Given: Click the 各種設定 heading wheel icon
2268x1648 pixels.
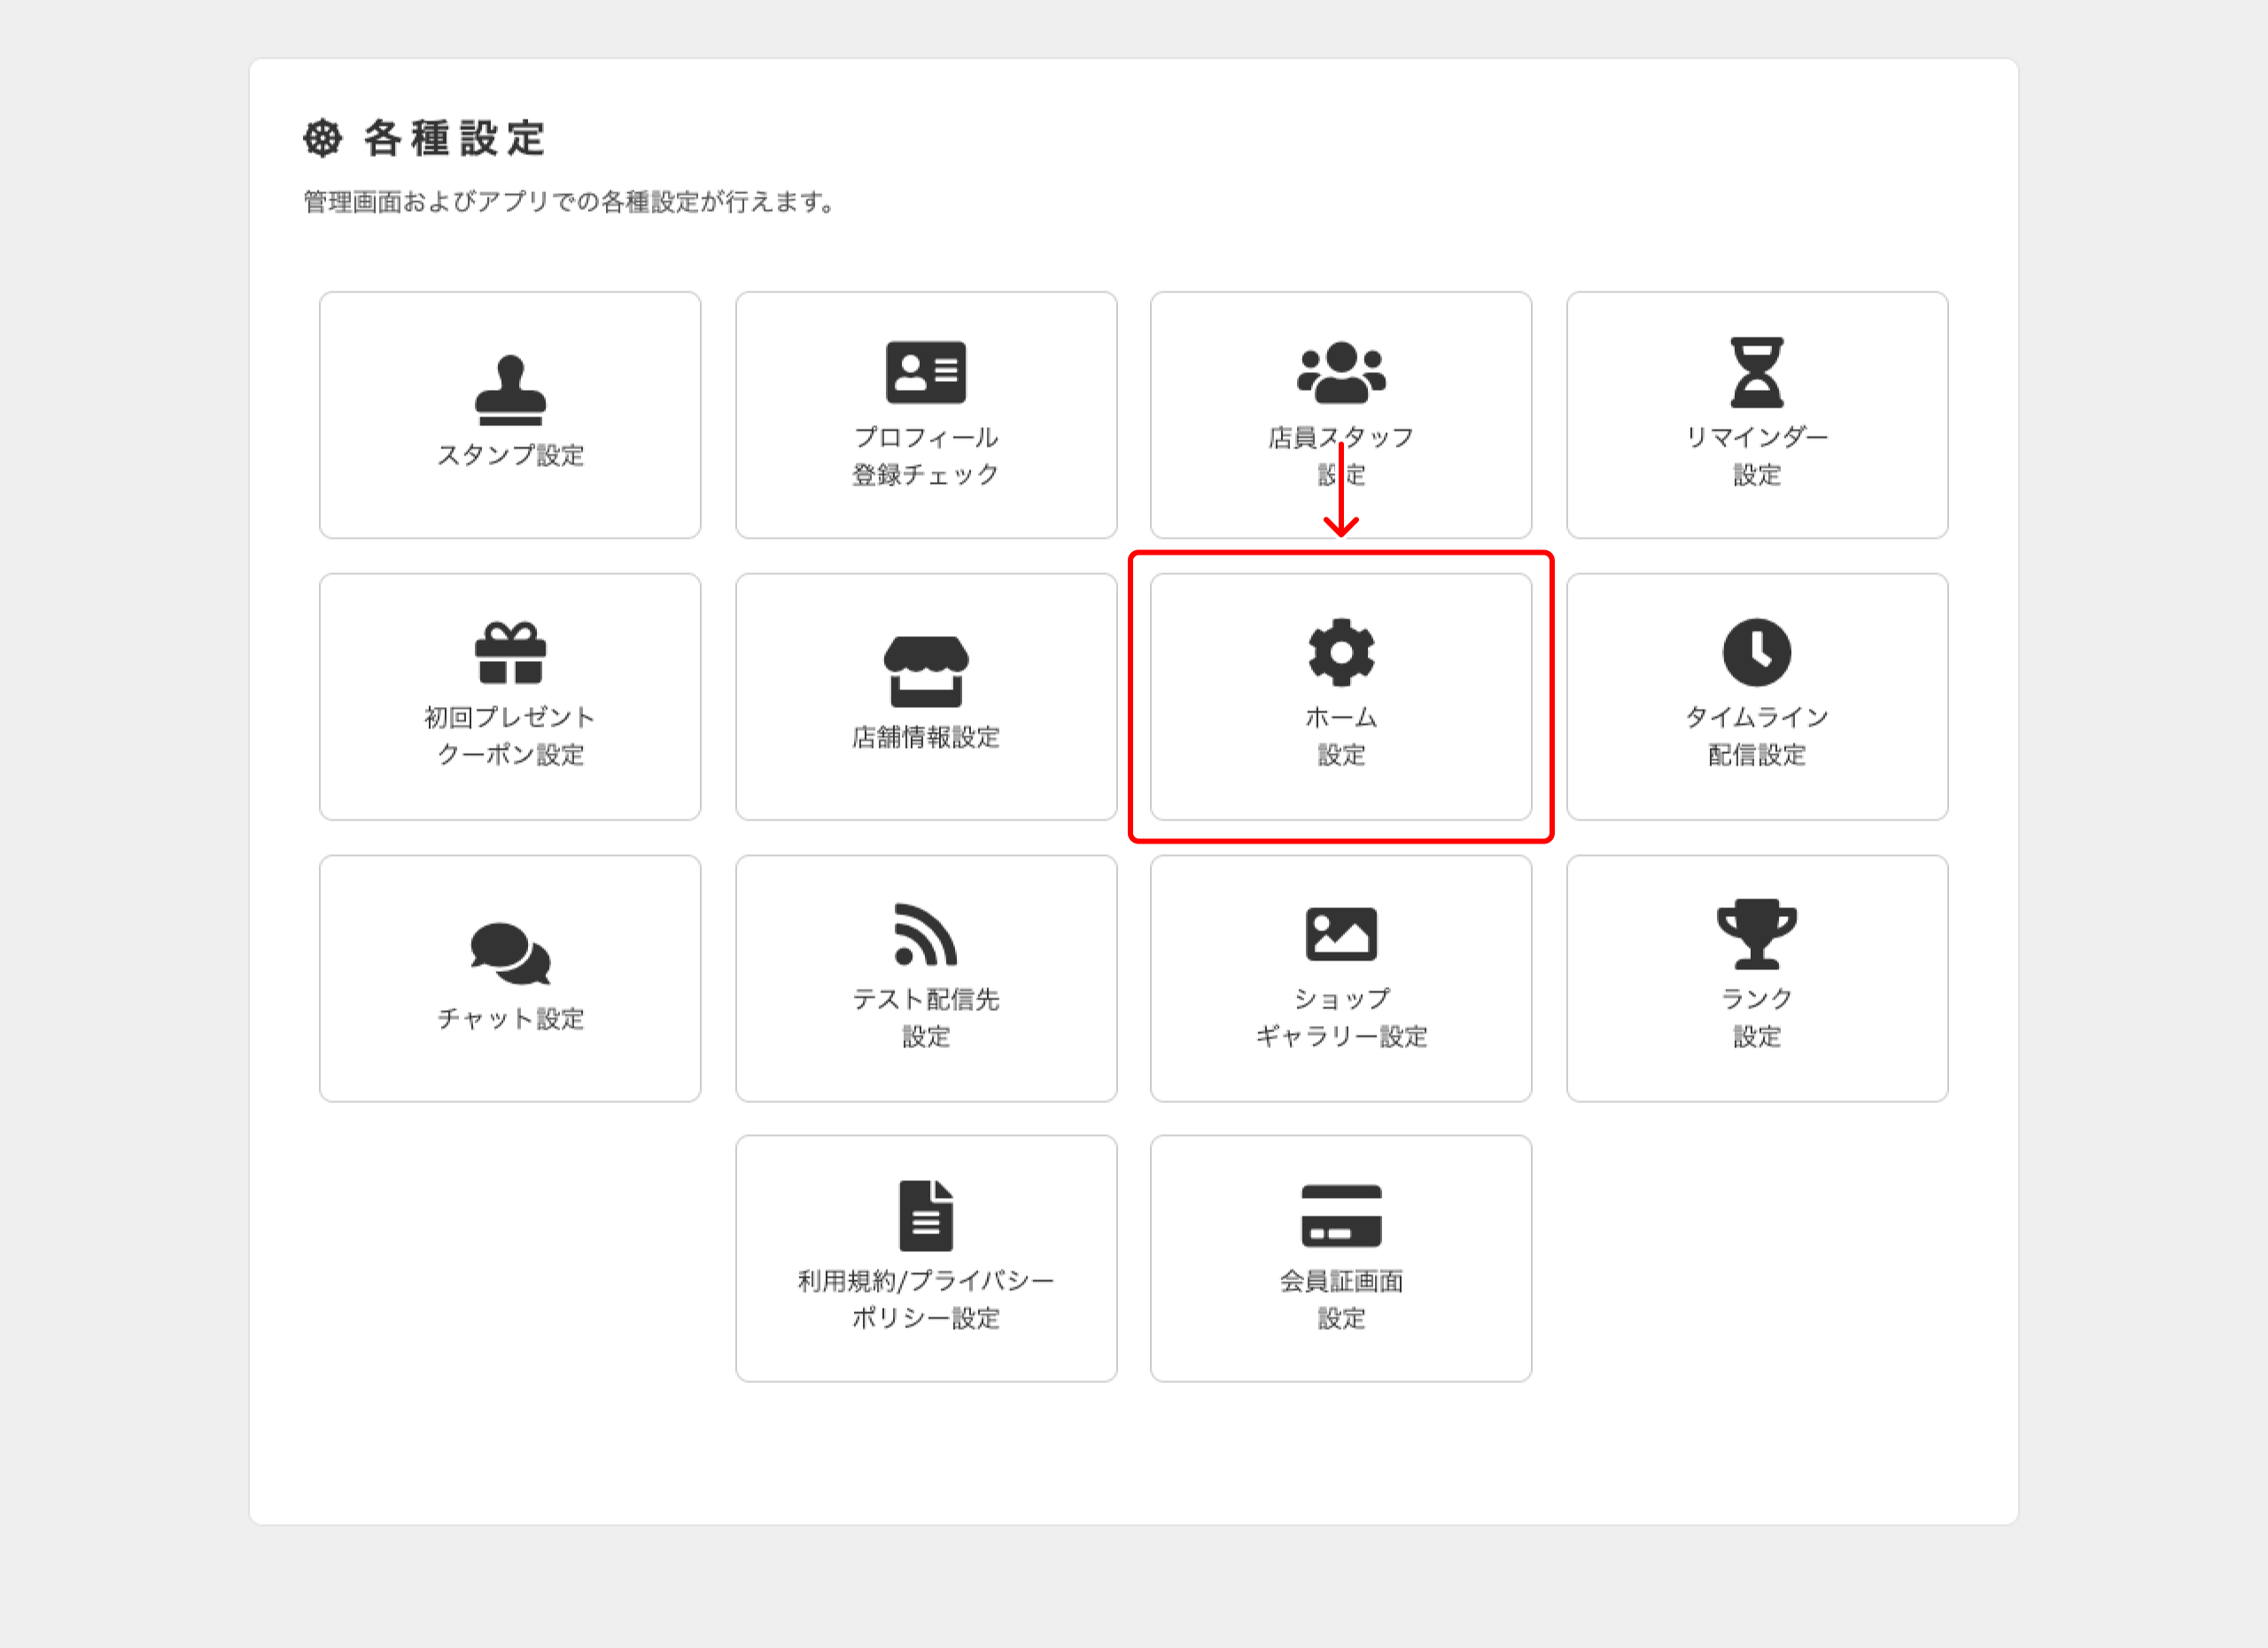Looking at the screenshot, I should click(x=323, y=138).
